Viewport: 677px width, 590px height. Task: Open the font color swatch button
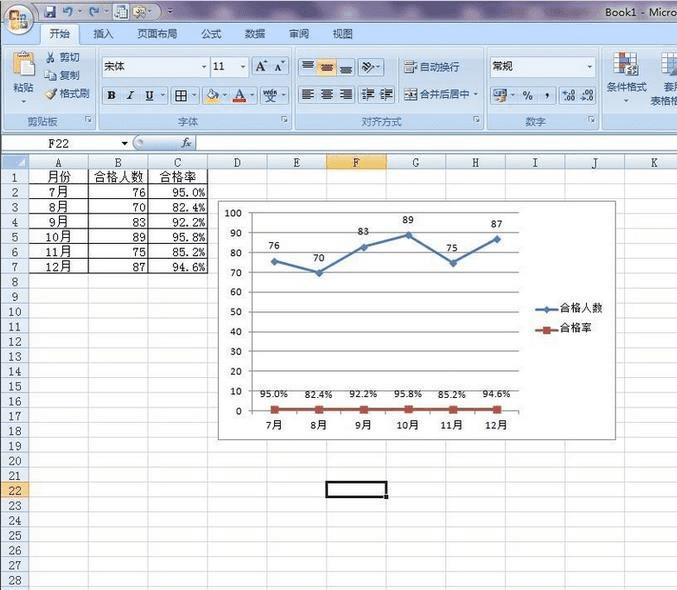tap(240, 95)
